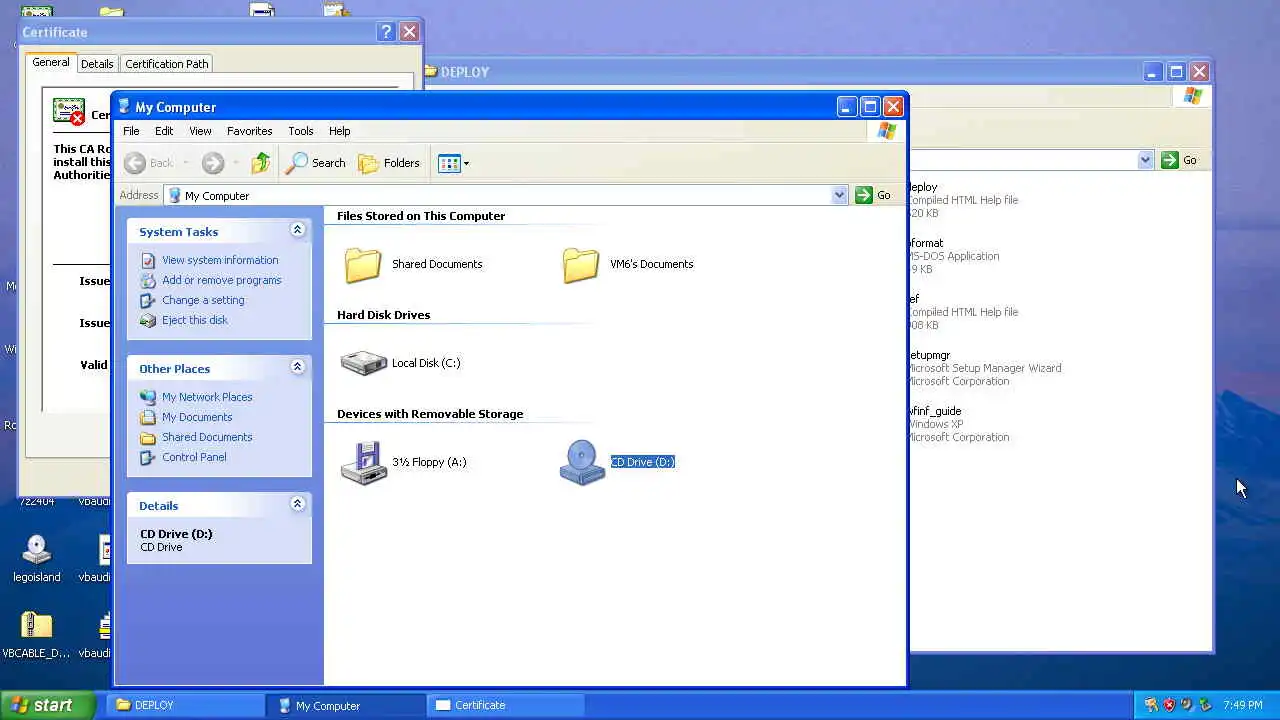Click the Eject this disk icon

point(148,320)
